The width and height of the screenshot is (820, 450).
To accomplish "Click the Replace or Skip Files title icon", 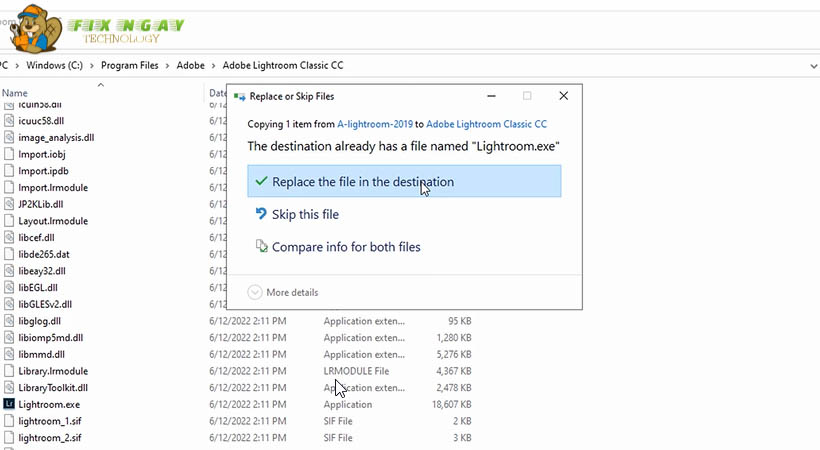I will pos(240,96).
